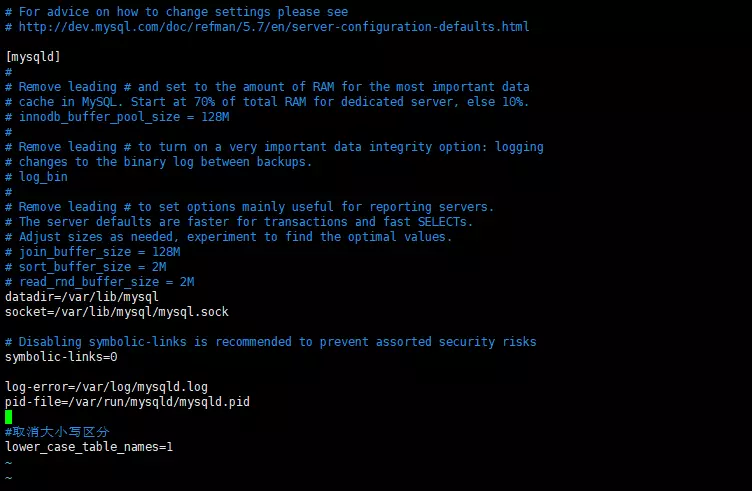
Task: Click the commented log_bin line
Action: coord(42,177)
